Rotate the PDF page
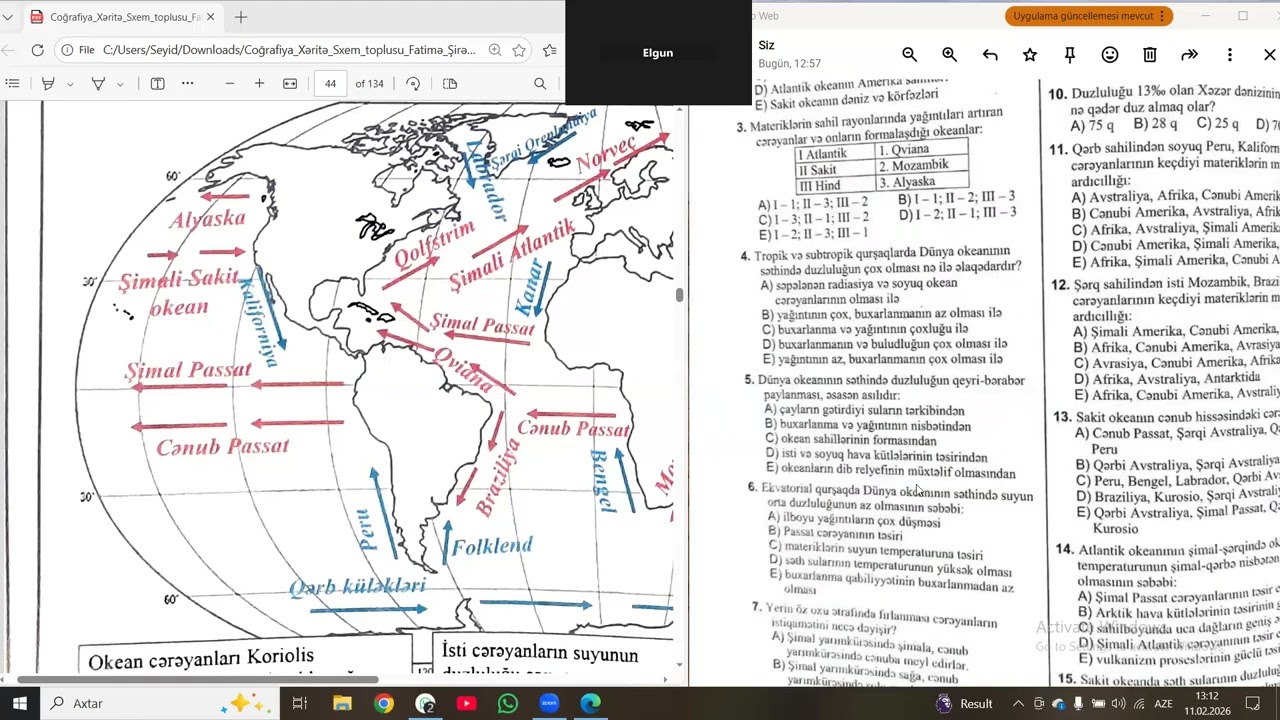Viewport: 1280px width, 720px height. [413, 84]
